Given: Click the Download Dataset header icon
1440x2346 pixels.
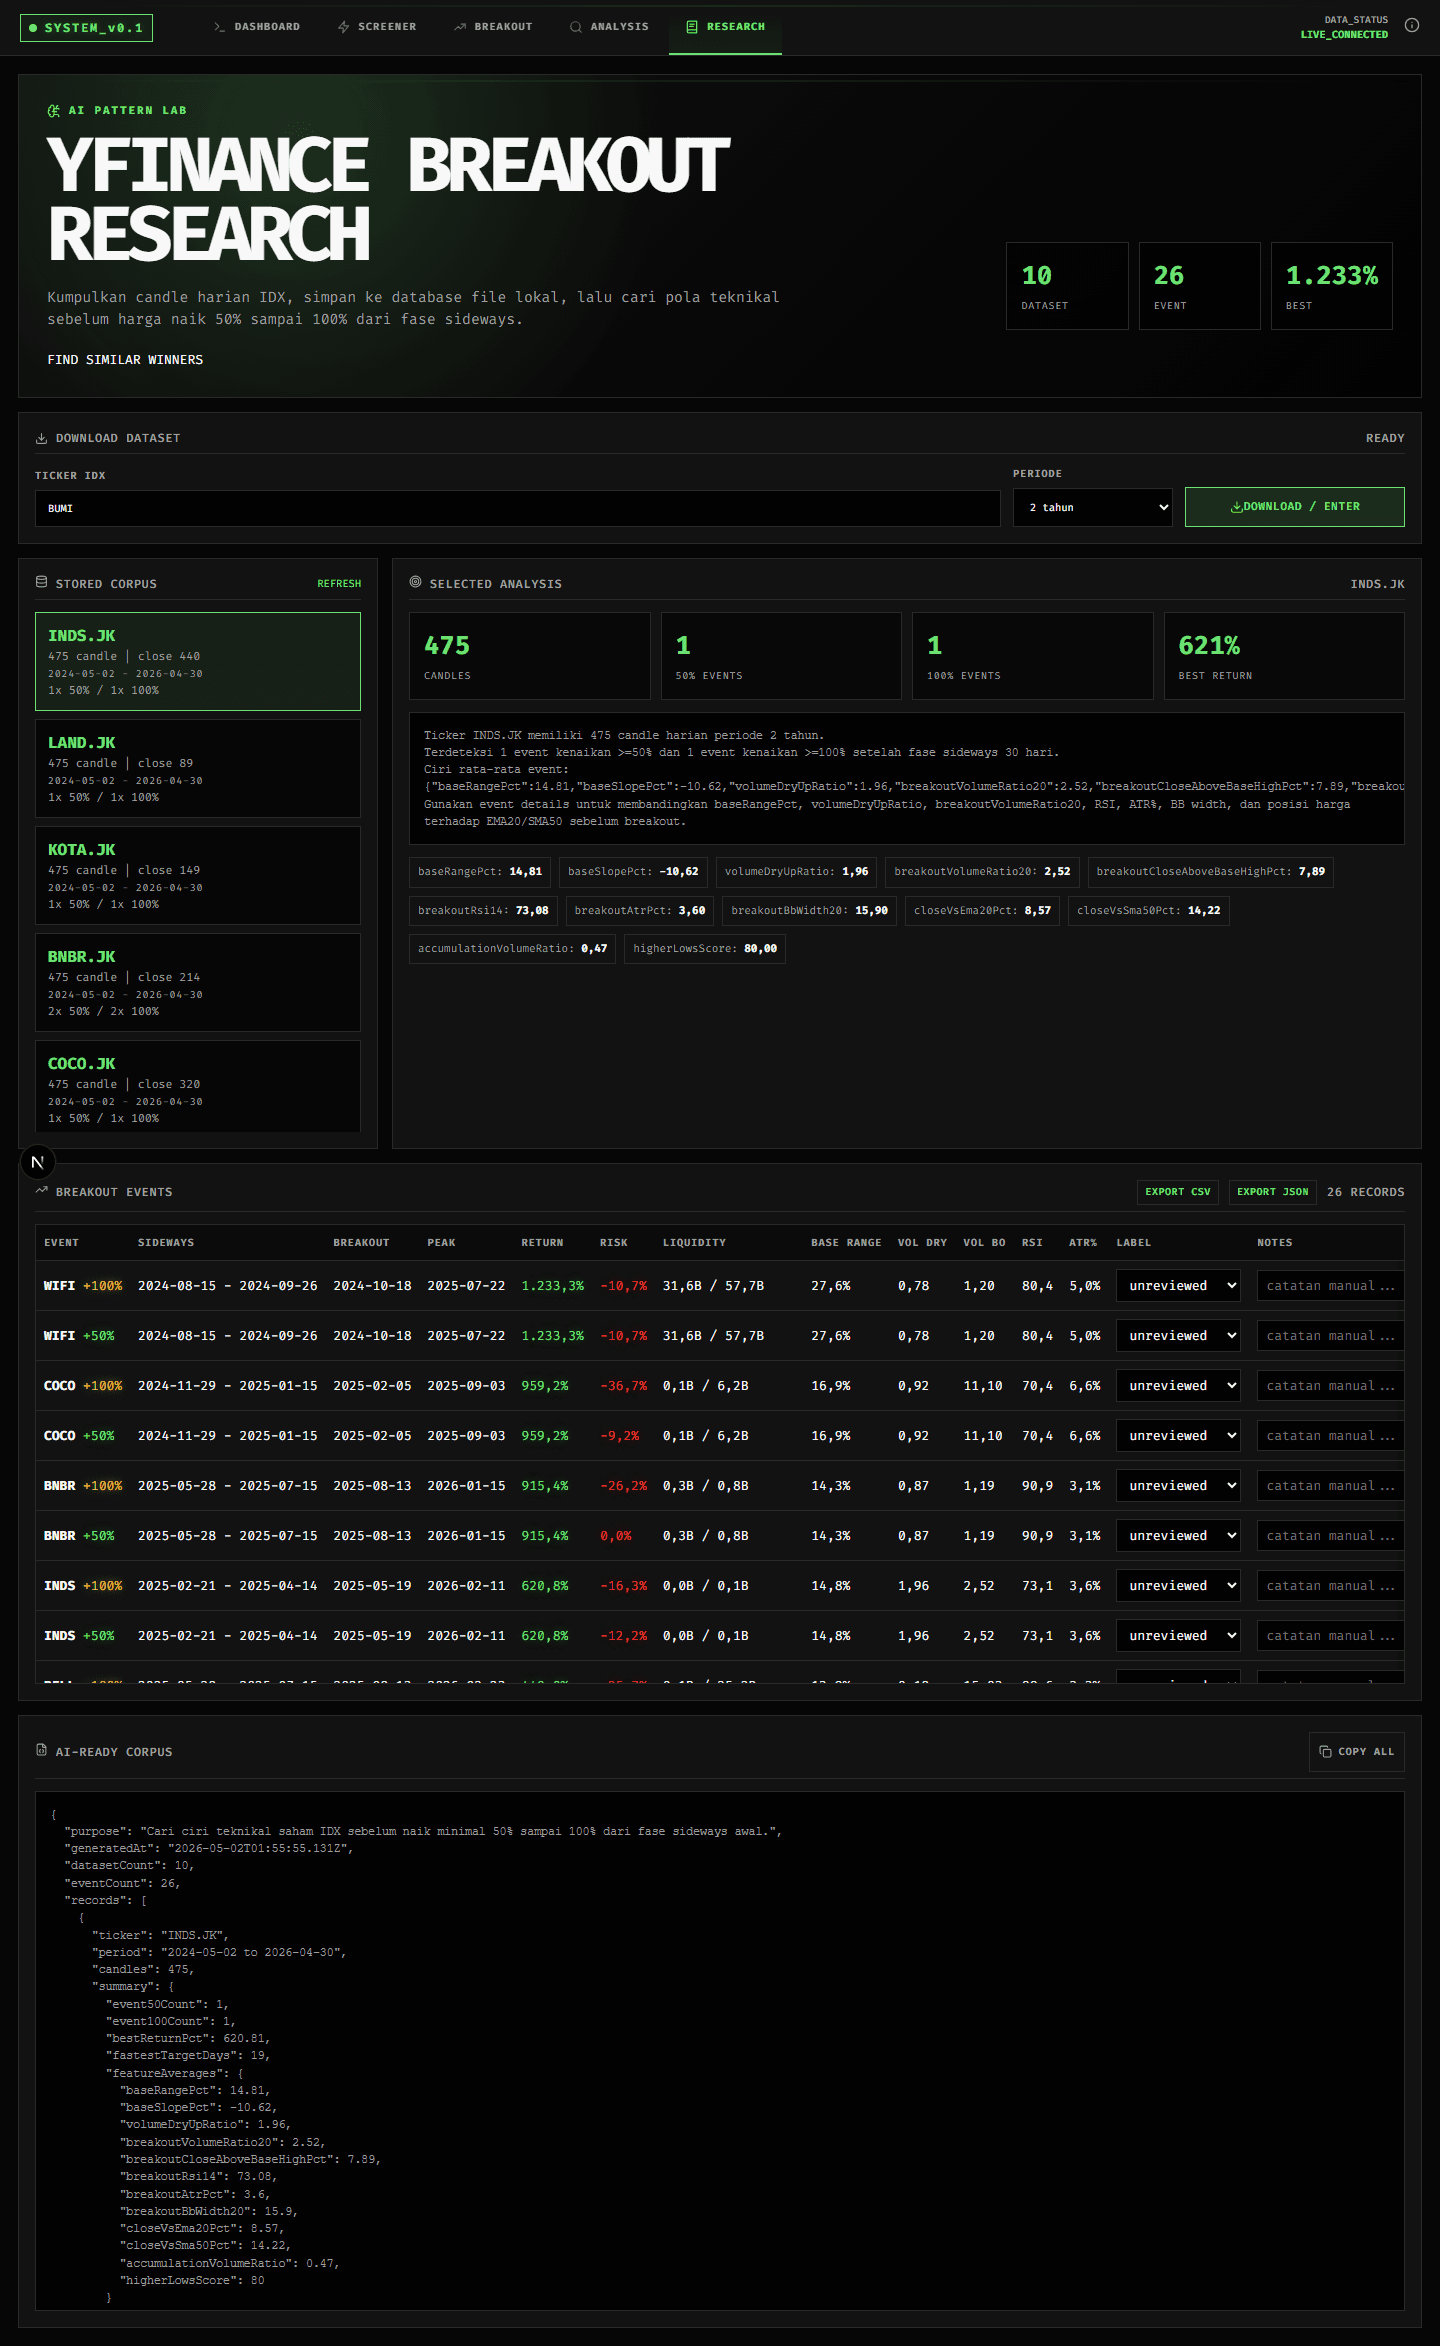Looking at the screenshot, I should (41, 438).
